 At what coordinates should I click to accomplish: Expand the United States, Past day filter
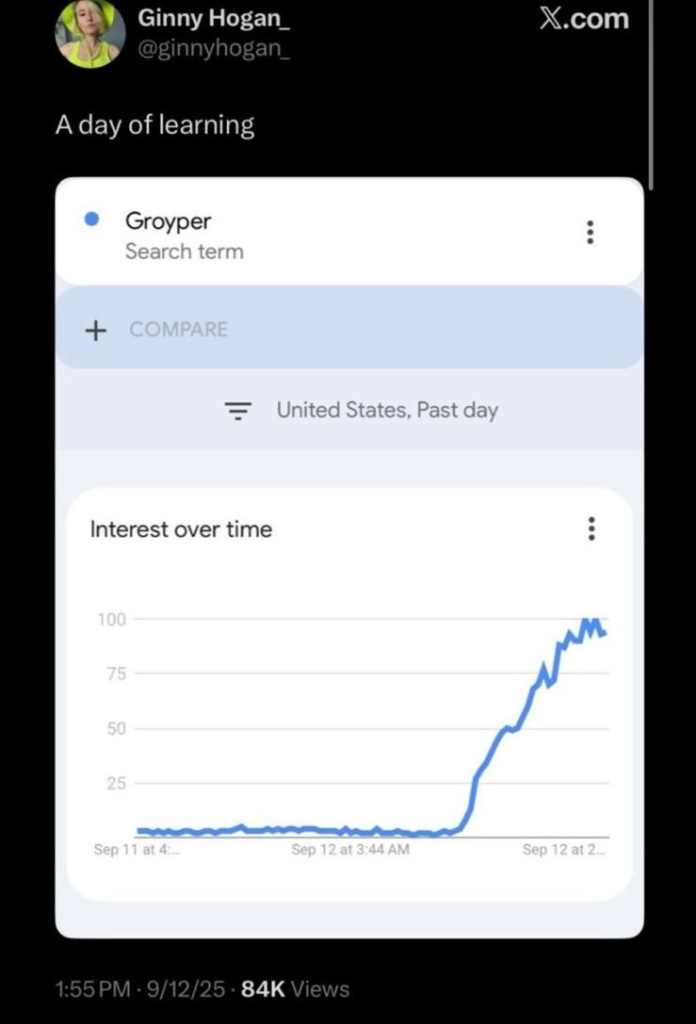[x=387, y=410]
